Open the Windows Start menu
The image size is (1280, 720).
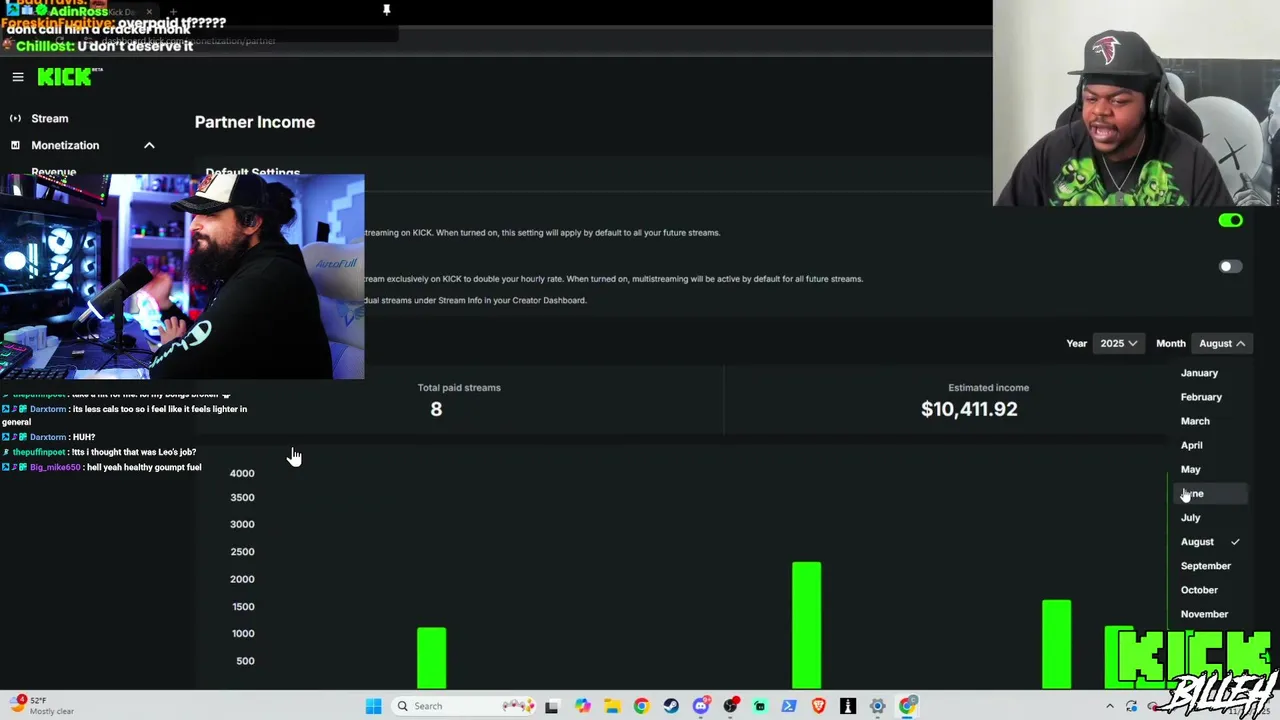coord(373,706)
